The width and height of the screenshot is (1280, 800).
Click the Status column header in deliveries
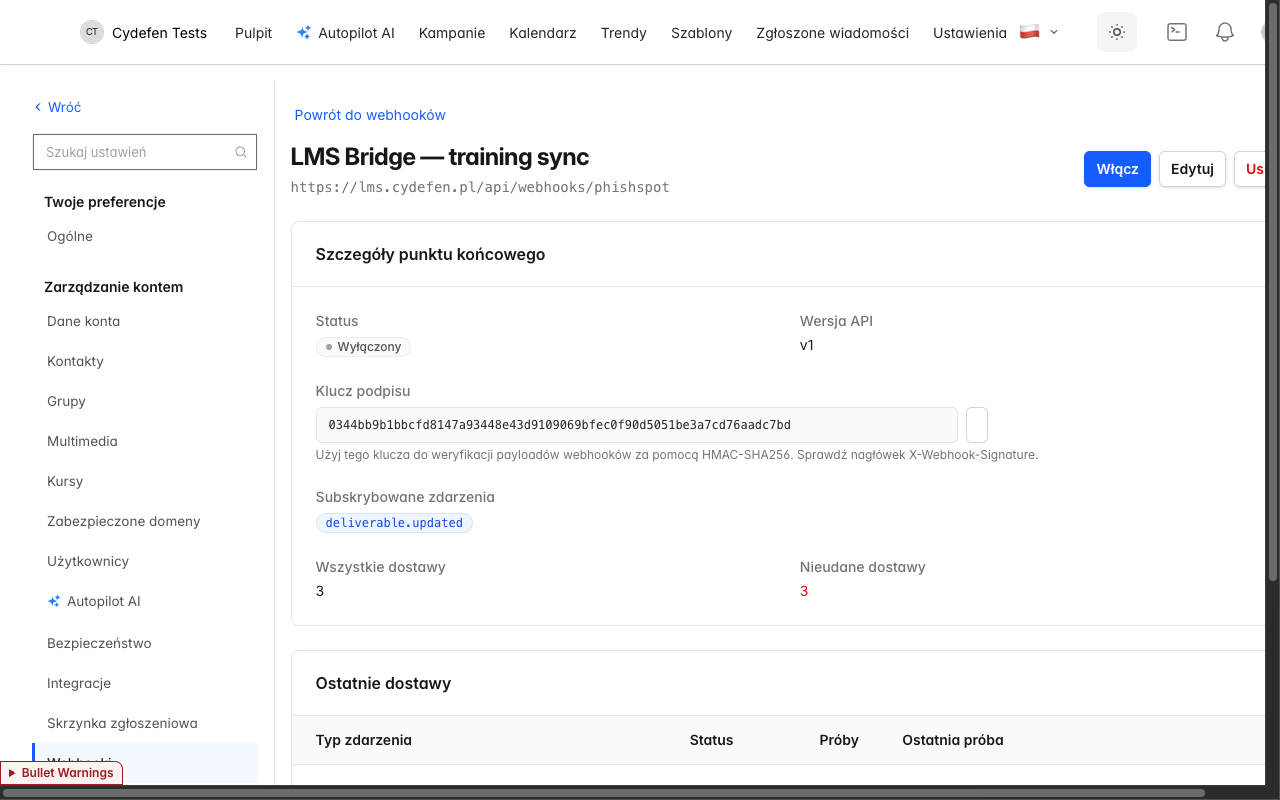[711, 740]
